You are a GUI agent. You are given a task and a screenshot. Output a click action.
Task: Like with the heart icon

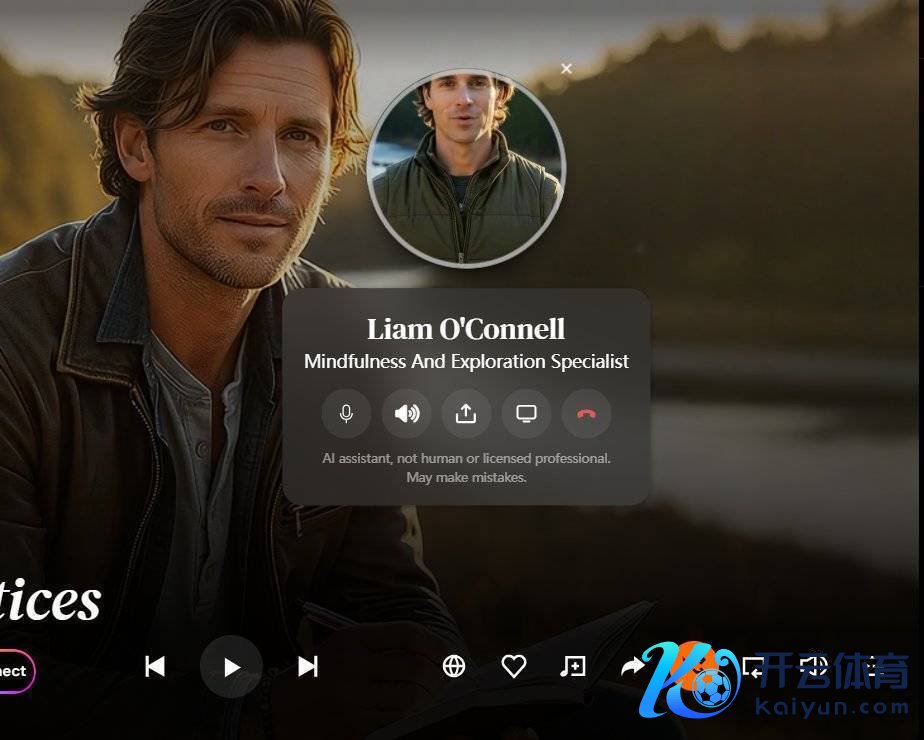[x=514, y=666]
